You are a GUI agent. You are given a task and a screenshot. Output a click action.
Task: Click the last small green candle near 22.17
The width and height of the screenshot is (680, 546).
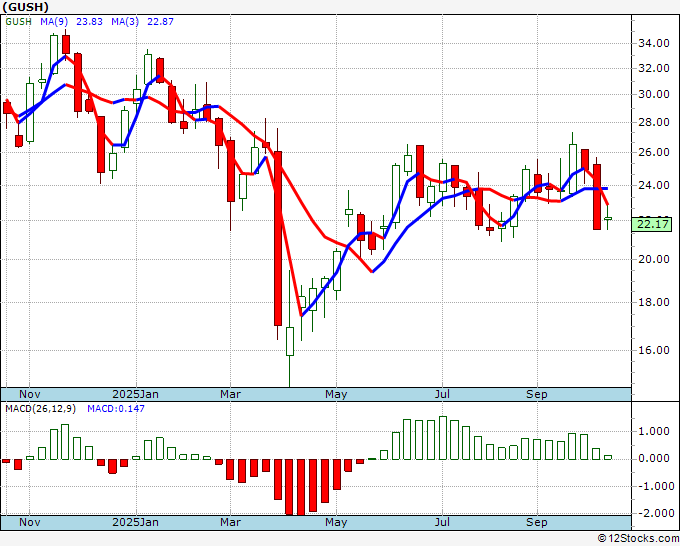608,218
